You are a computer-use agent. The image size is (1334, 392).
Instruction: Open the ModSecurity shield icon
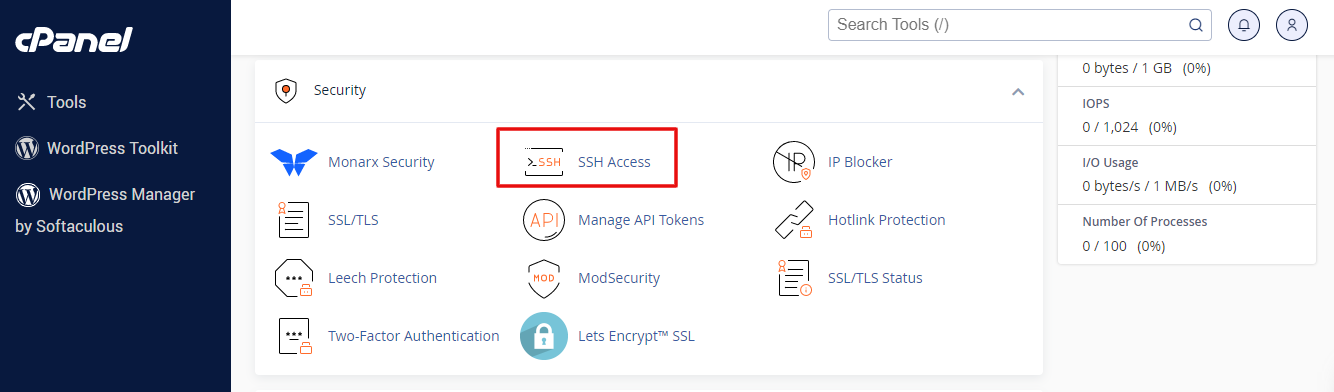tap(544, 278)
